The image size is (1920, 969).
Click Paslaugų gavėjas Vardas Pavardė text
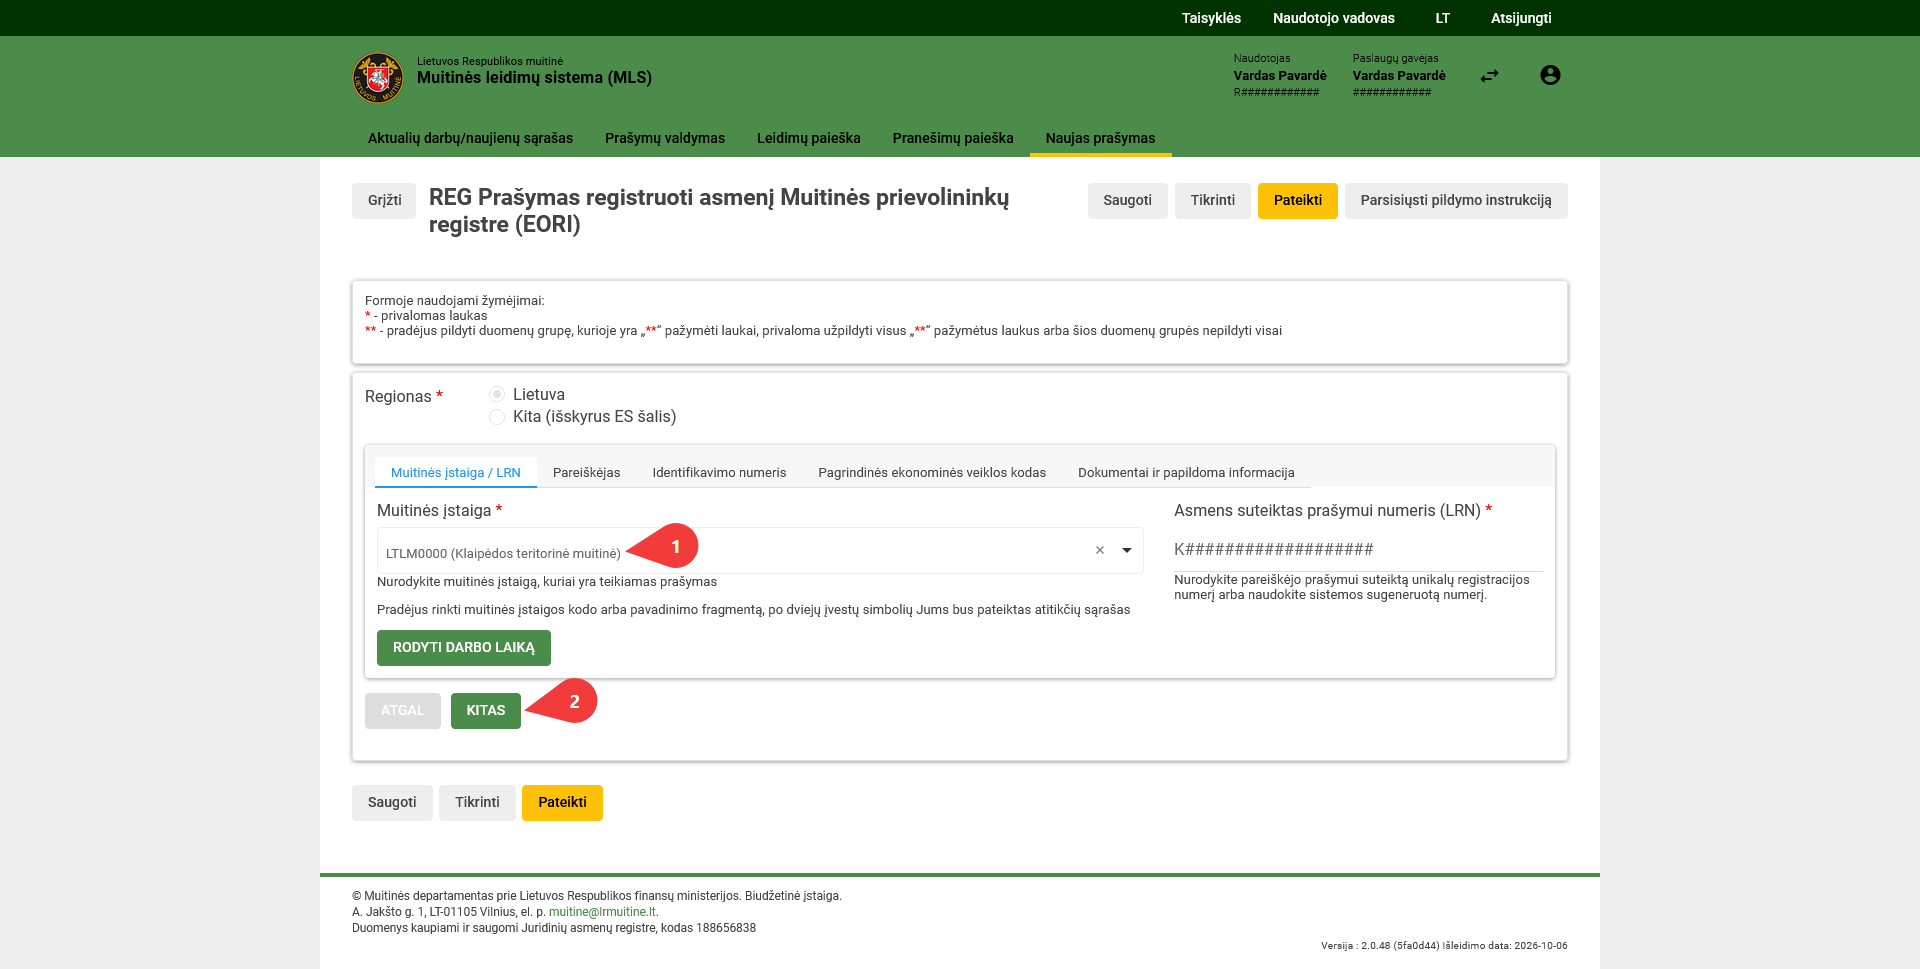(x=1399, y=75)
